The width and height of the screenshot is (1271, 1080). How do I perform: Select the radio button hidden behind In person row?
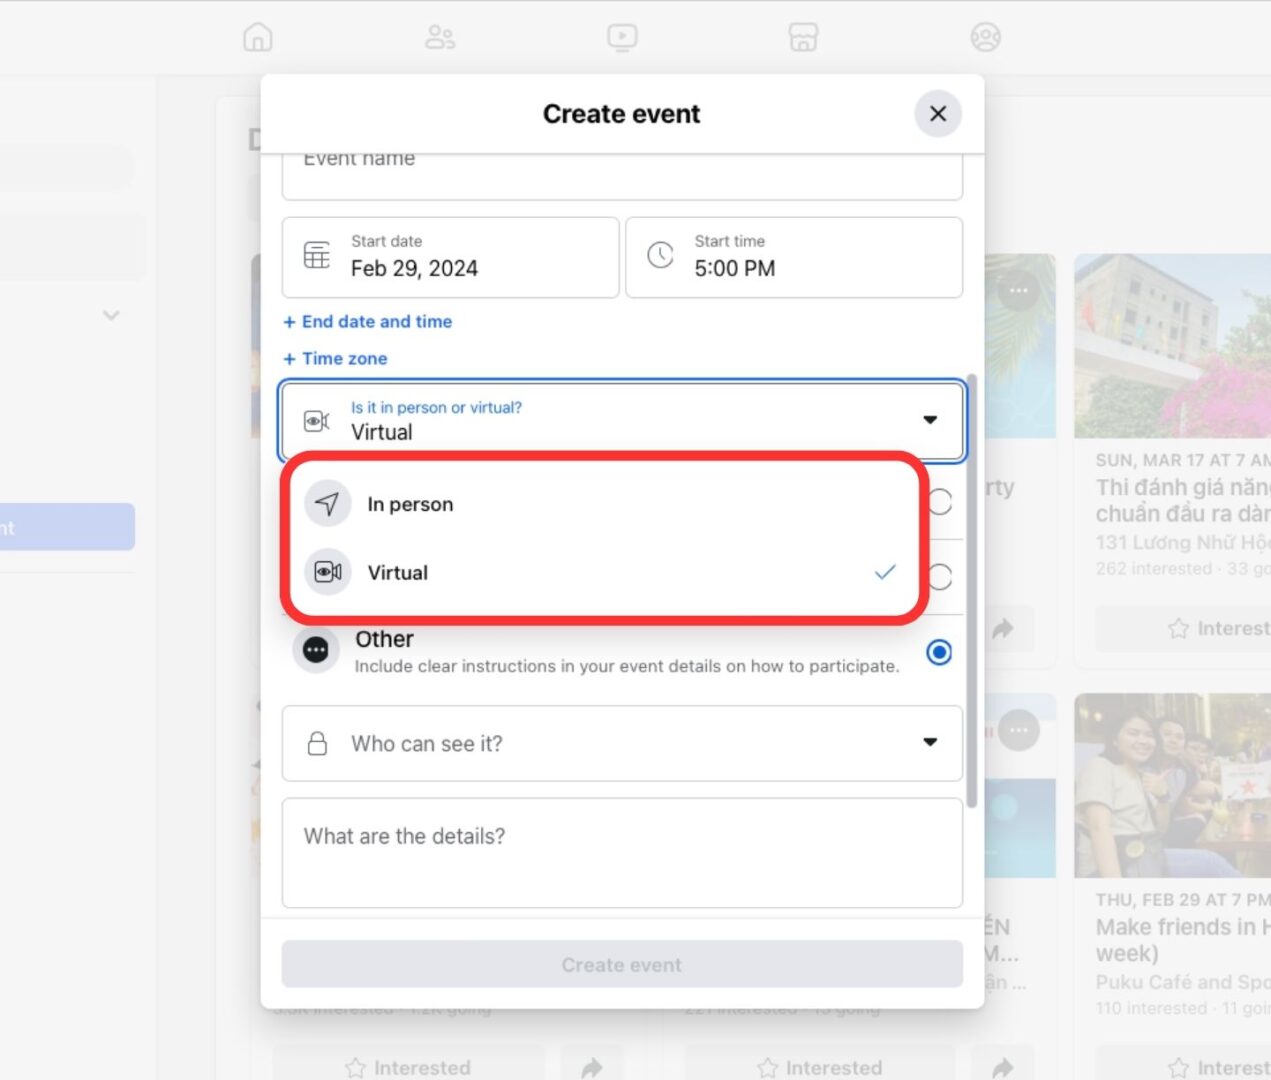pyautogui.click(x=940, y=502)
